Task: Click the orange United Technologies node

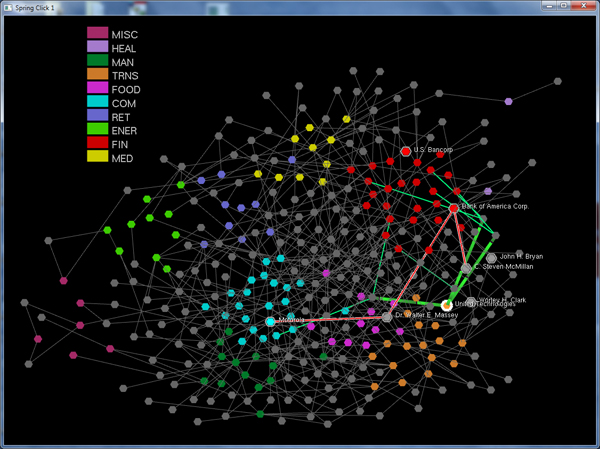Action: pos(447,305)
